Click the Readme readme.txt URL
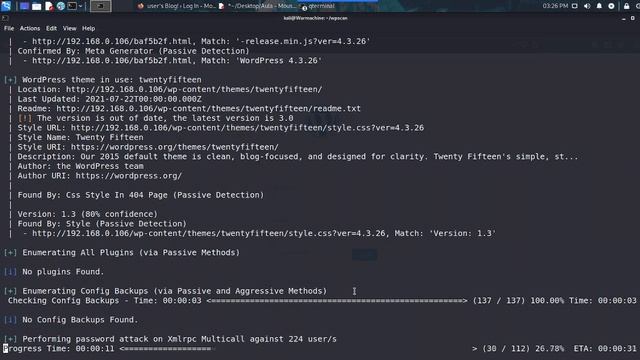 coord(209,109)
